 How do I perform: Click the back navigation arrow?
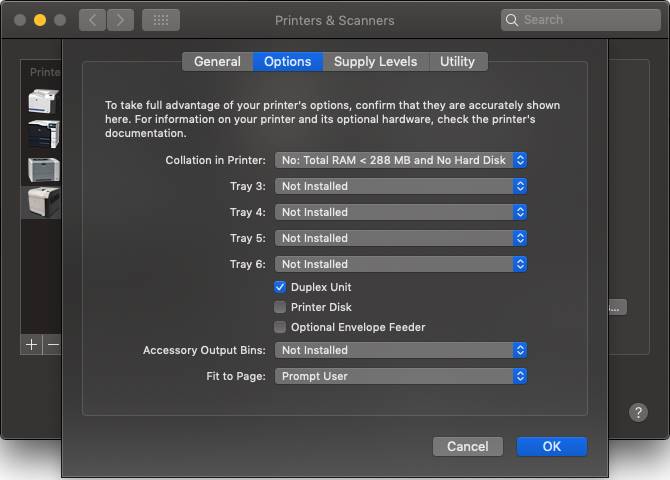pos(92,20)
